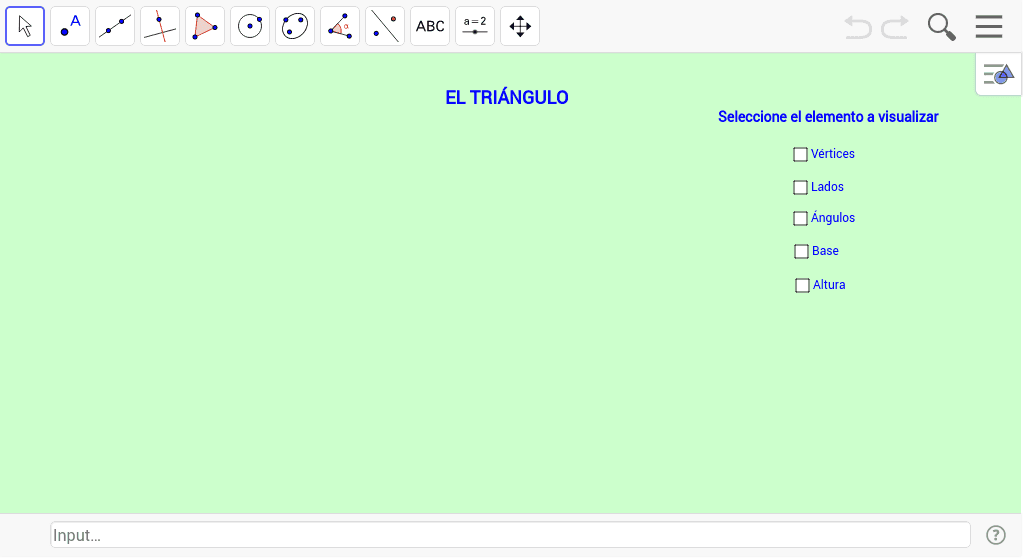Open the style bar views panel
The height and width of the screenshot is (558, 1023).
pyautogui.click(x=999, y=74)
